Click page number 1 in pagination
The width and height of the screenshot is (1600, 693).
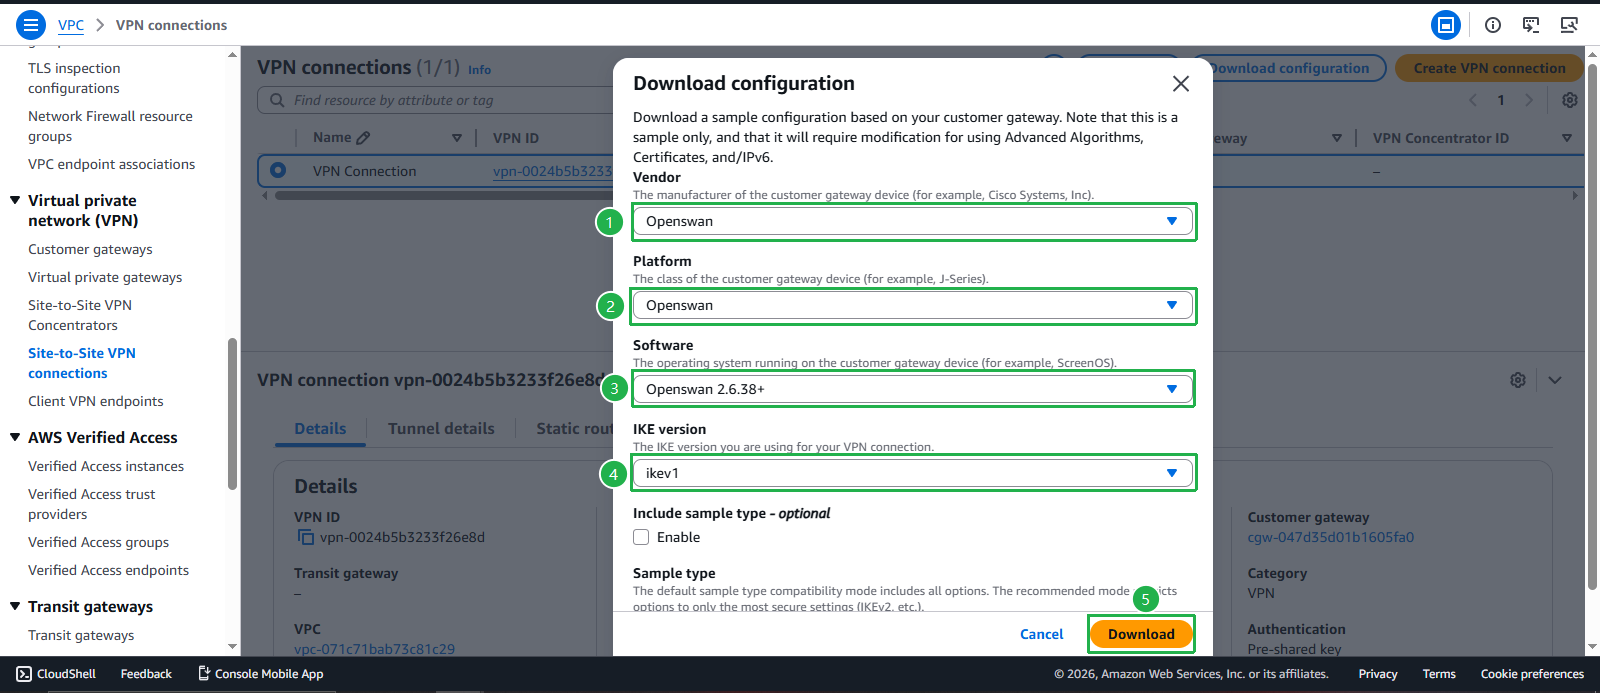(x=1501, y=100)
